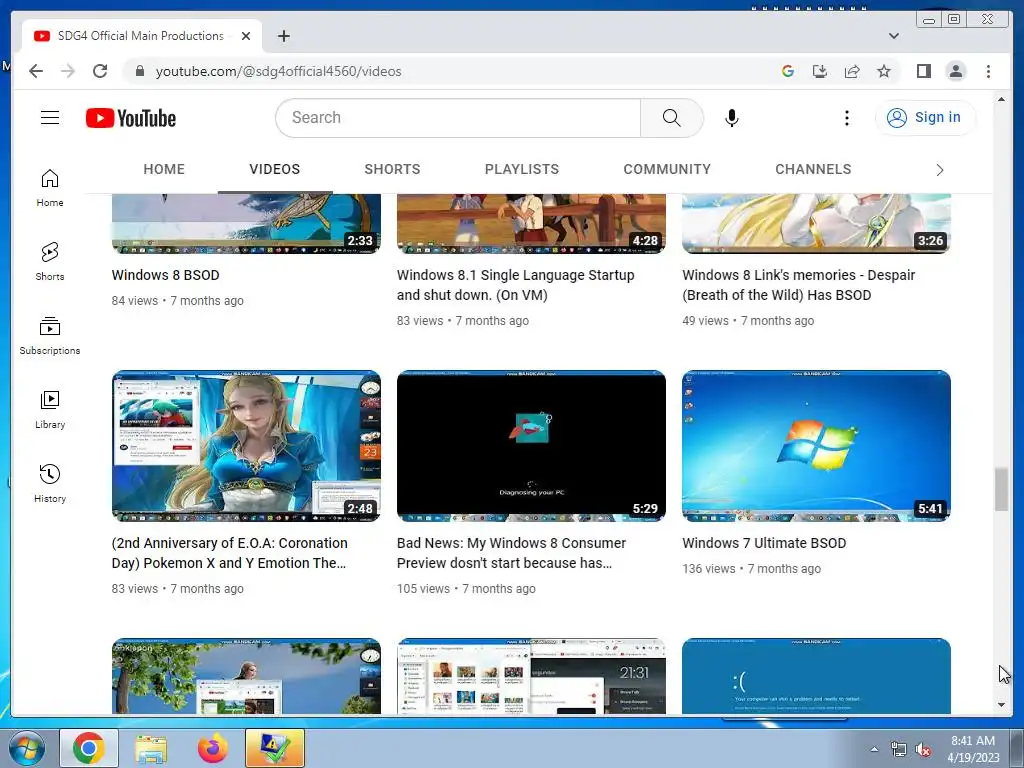Activate voice search microphone
Viewport: 1024px width, 768px height.
tap(731, 118)
